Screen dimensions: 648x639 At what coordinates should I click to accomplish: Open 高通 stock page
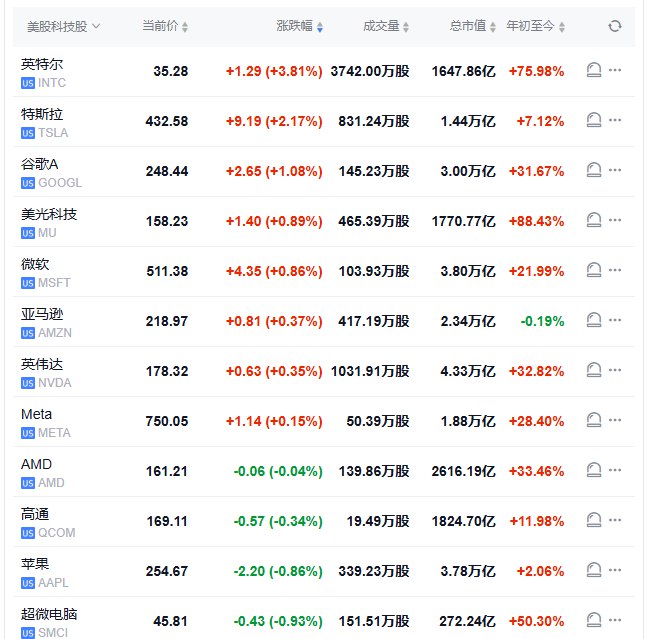(35, 515)
